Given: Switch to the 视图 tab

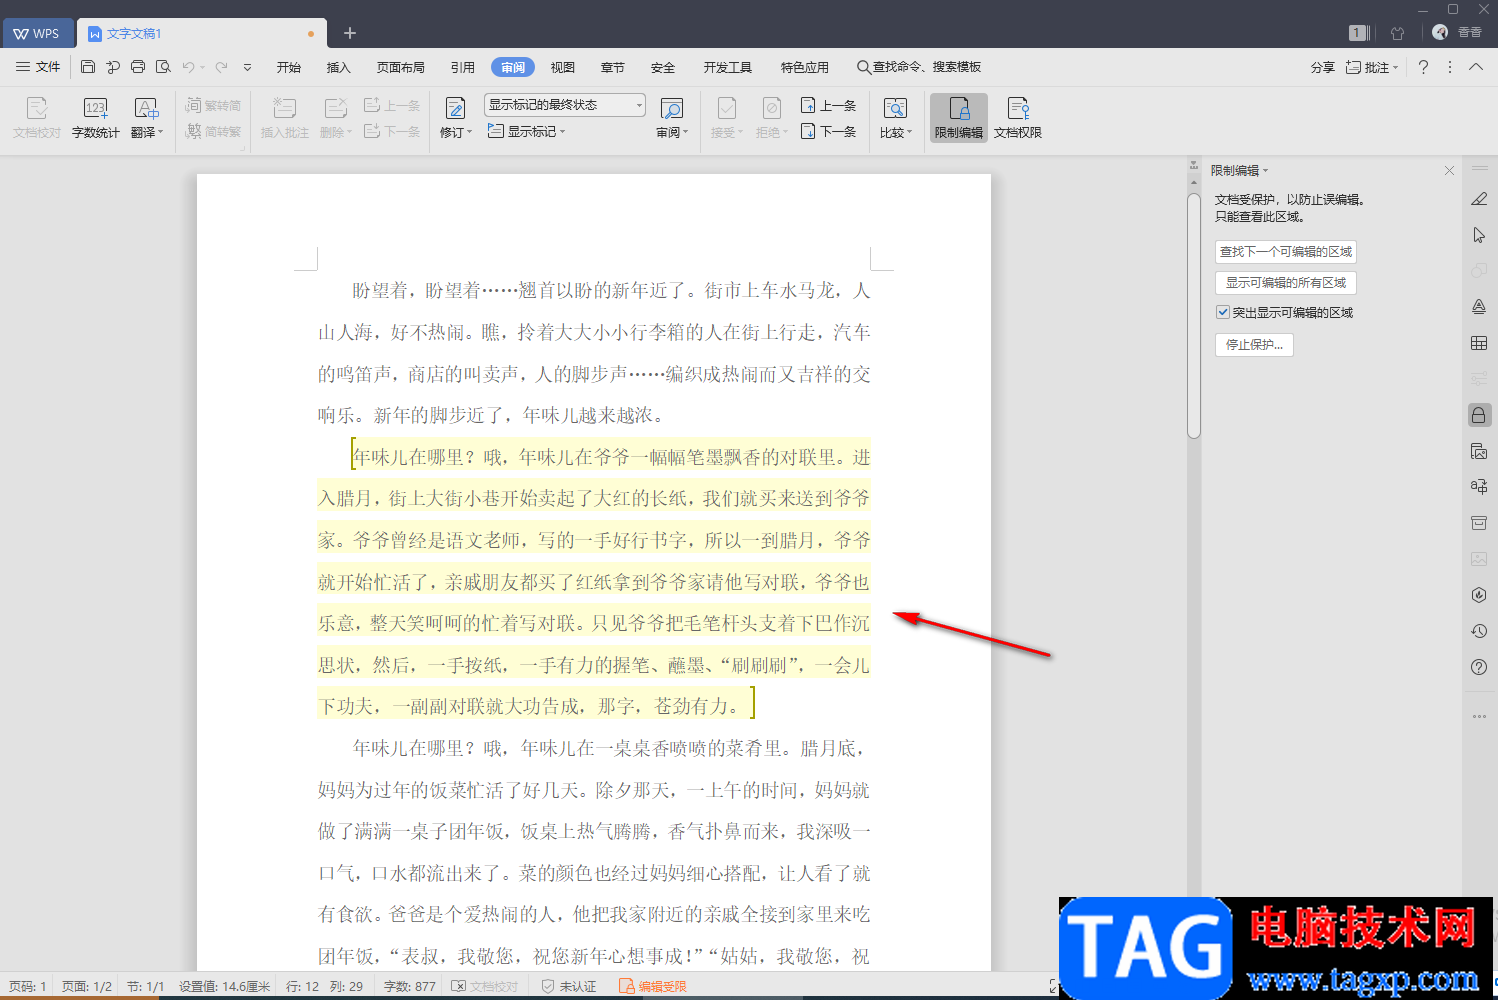Looking at the screenshot, I should pos(563,67).
